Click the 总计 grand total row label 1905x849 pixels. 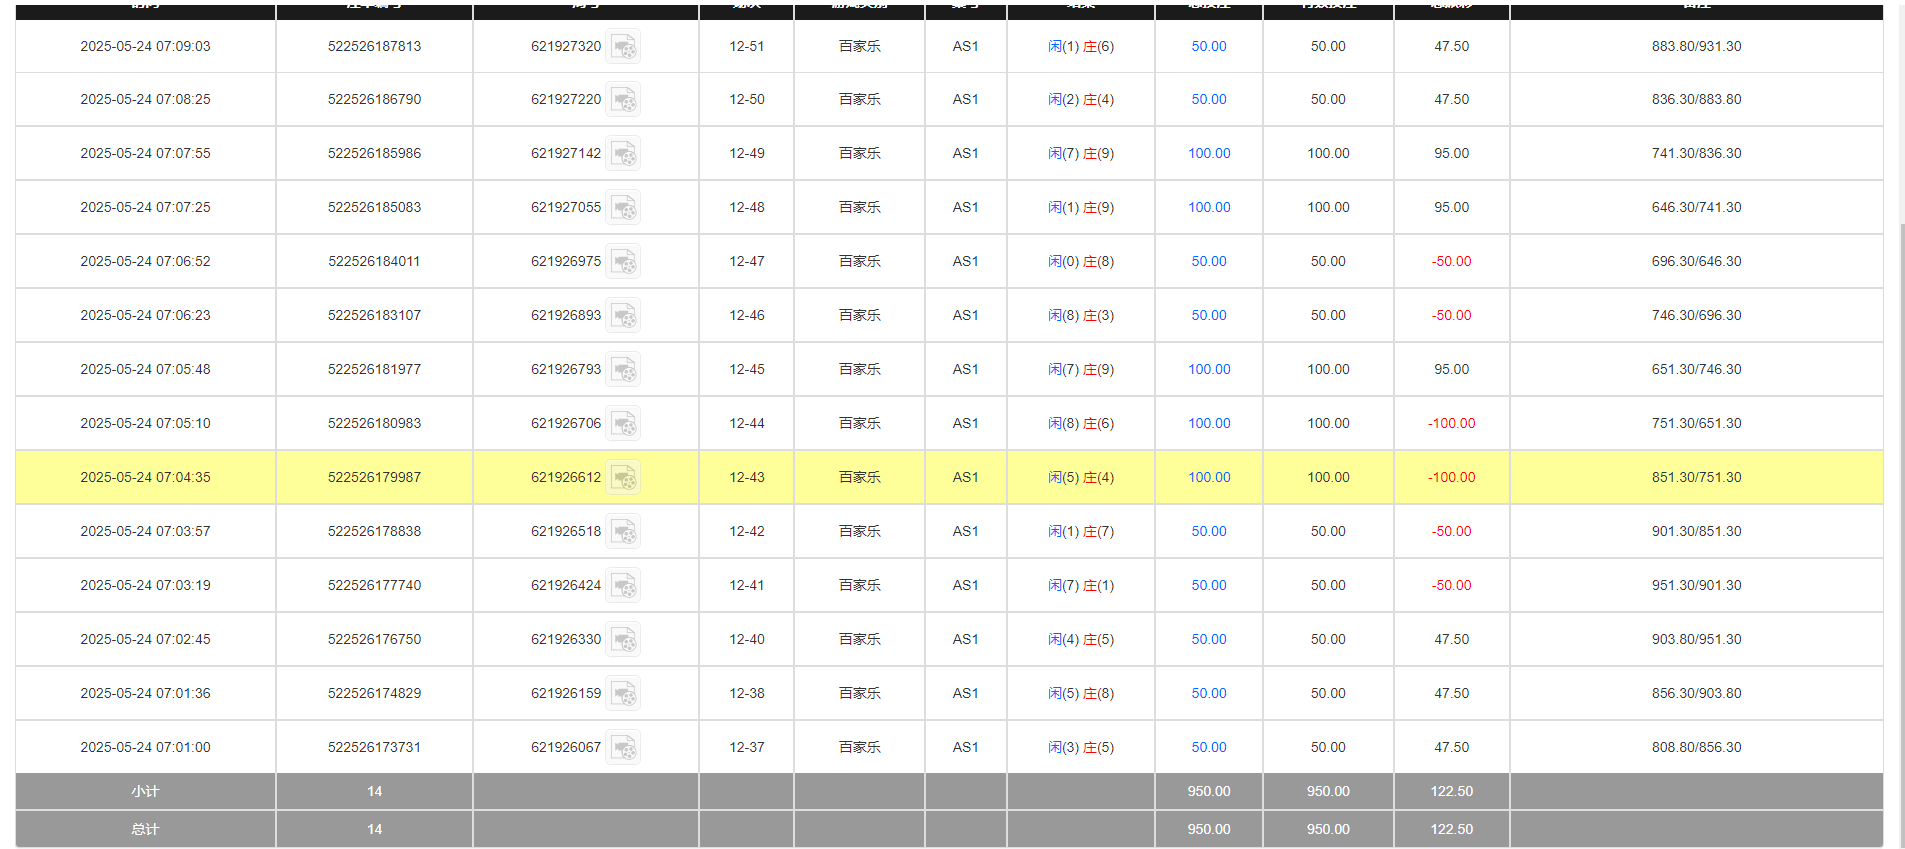coord(145,830)
